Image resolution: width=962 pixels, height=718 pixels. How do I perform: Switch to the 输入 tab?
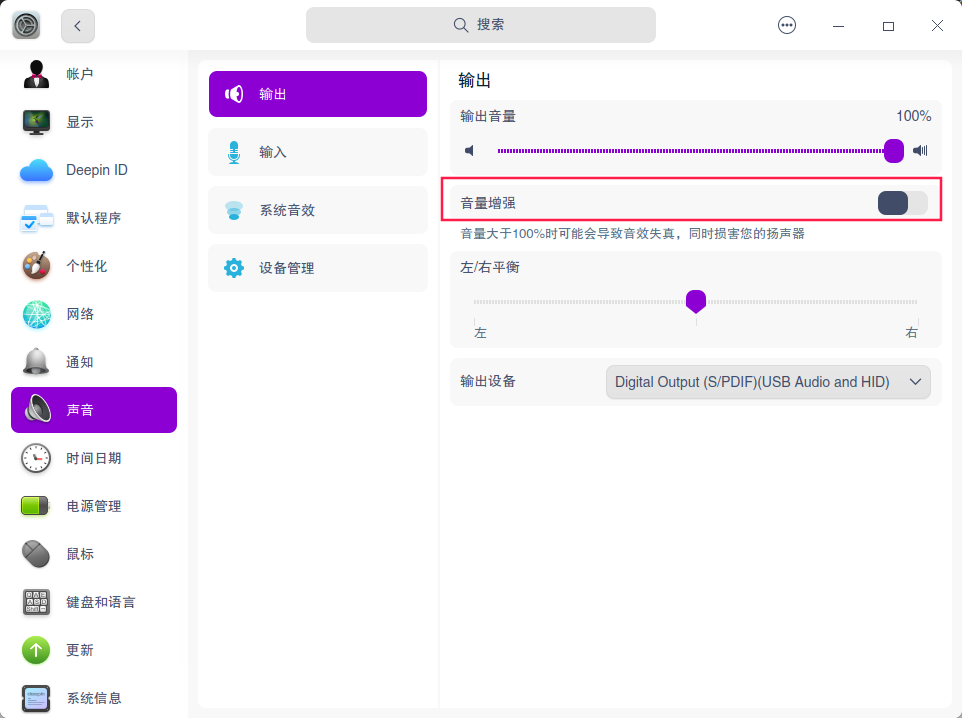[317, 151]
